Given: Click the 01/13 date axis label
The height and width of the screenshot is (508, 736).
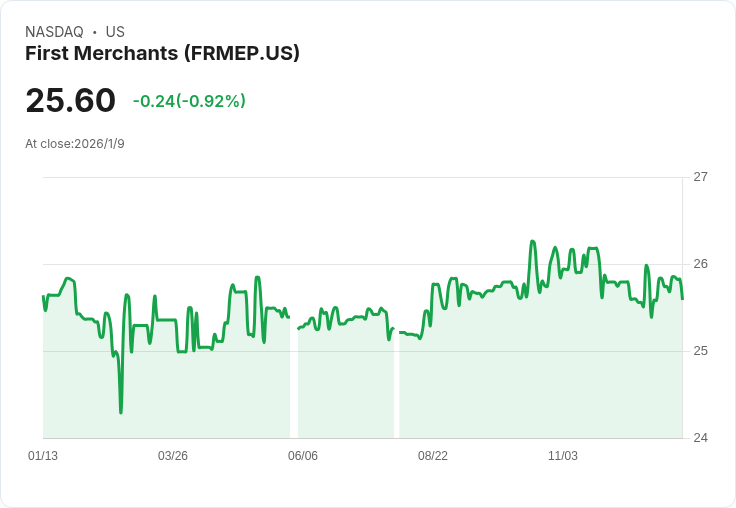Looking at the screenshot, I should (43, 456).
